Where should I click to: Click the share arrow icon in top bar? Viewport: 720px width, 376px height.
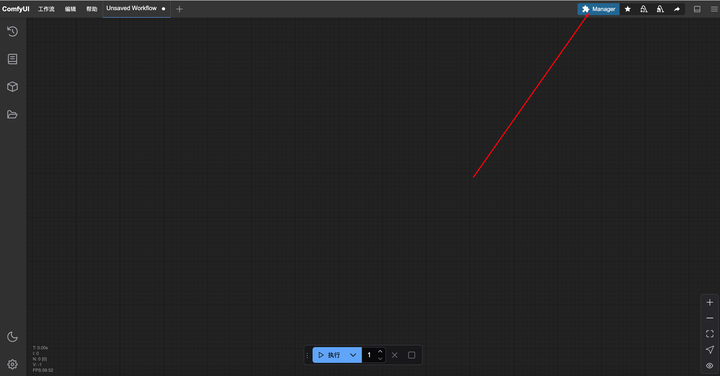(x=677, y=9)
